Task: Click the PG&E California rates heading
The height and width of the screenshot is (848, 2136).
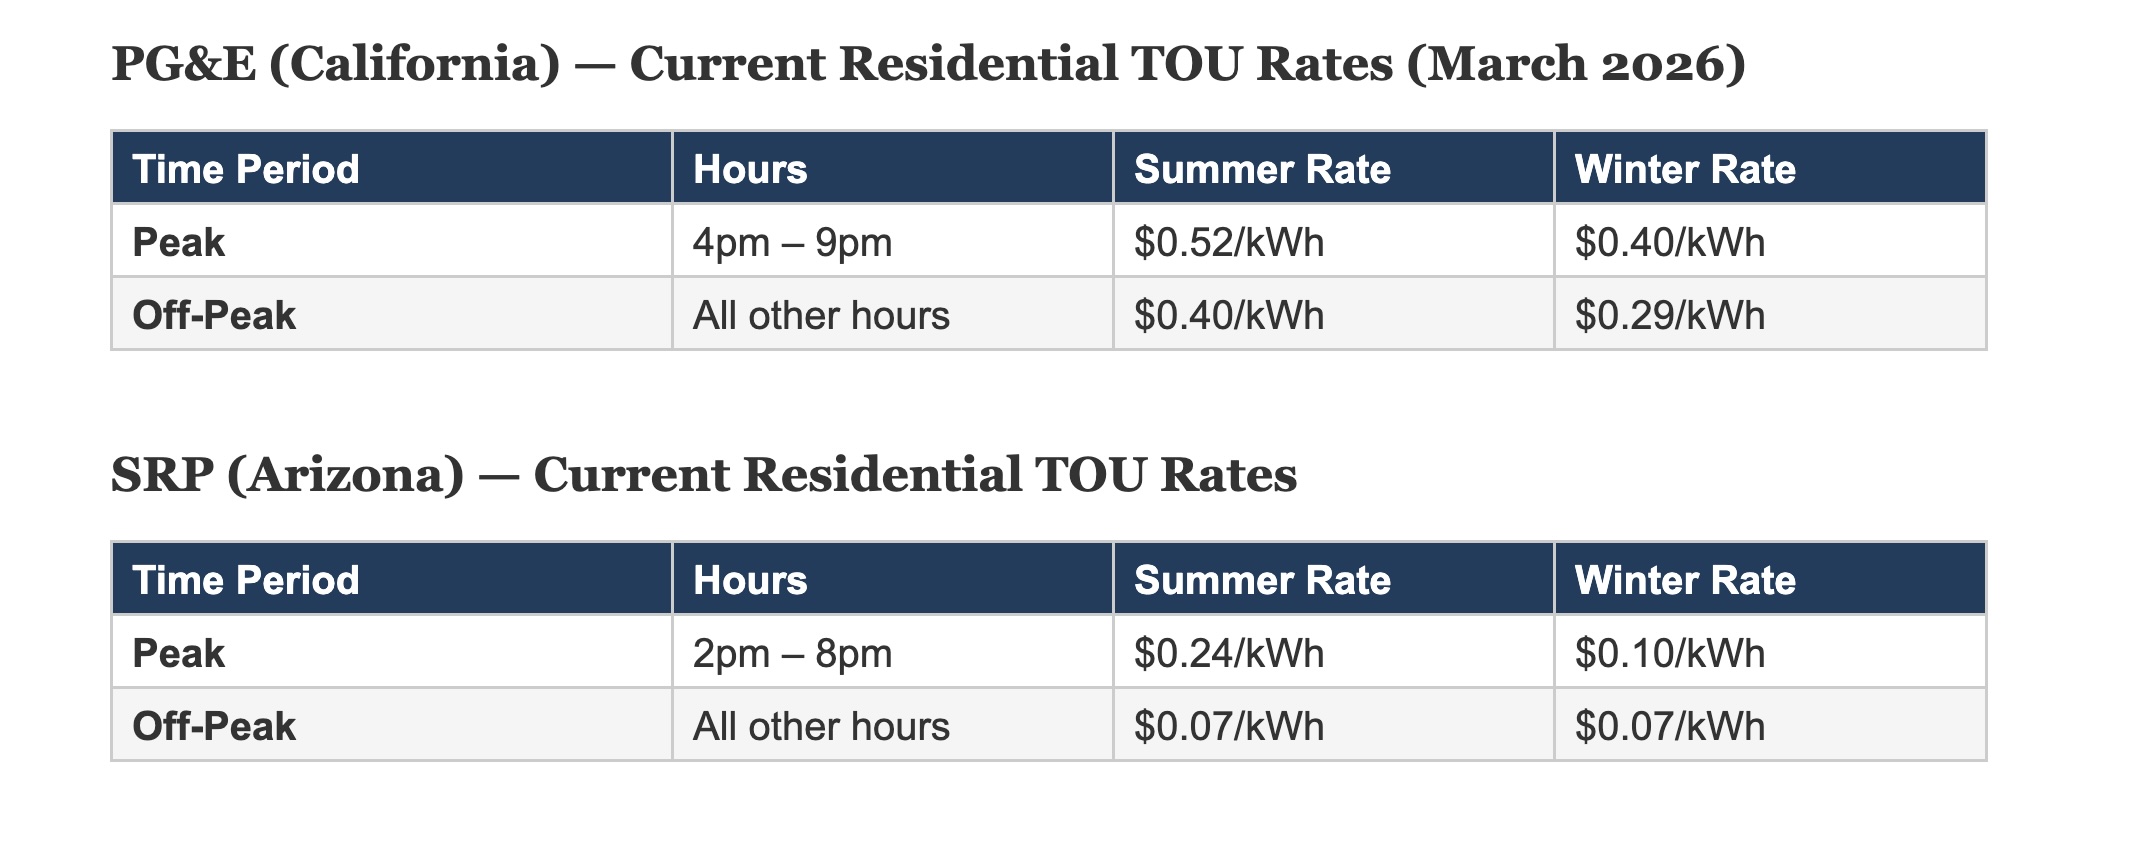Action: pyautogui.click(x=928, y=64)
